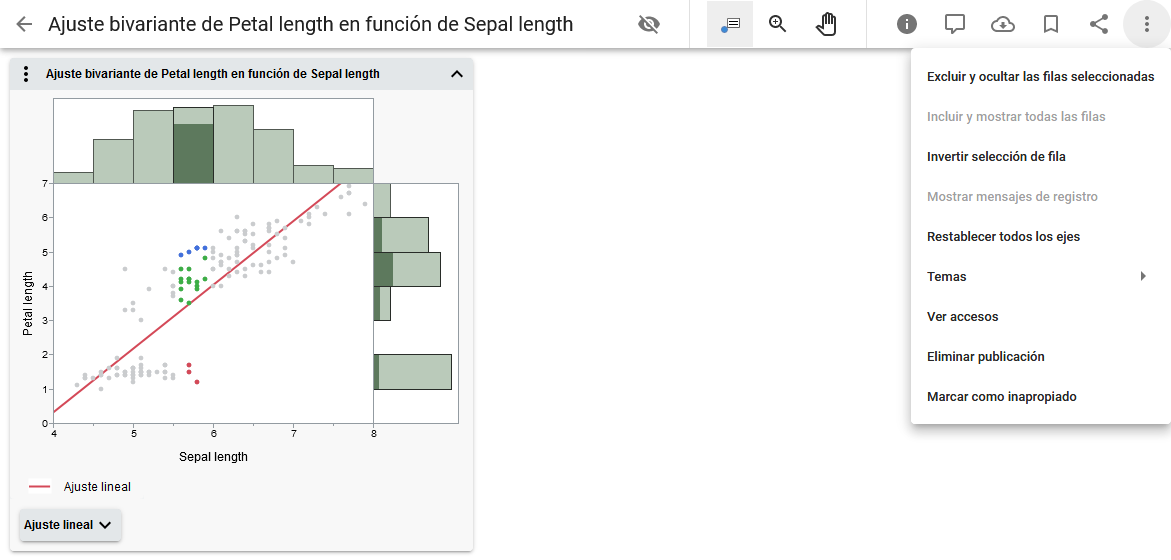Screen dimensions: 1171x560
Task: Bookmark this report
Action: click(1051, 24)
